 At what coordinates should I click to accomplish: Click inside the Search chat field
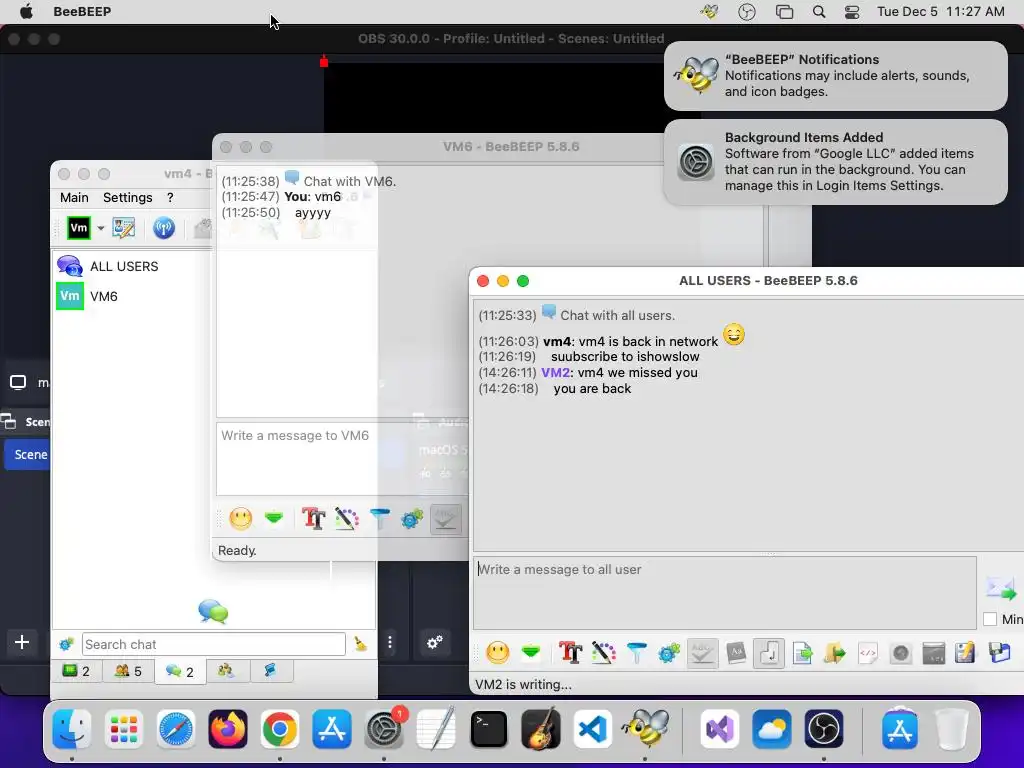[x=214, y=645]
